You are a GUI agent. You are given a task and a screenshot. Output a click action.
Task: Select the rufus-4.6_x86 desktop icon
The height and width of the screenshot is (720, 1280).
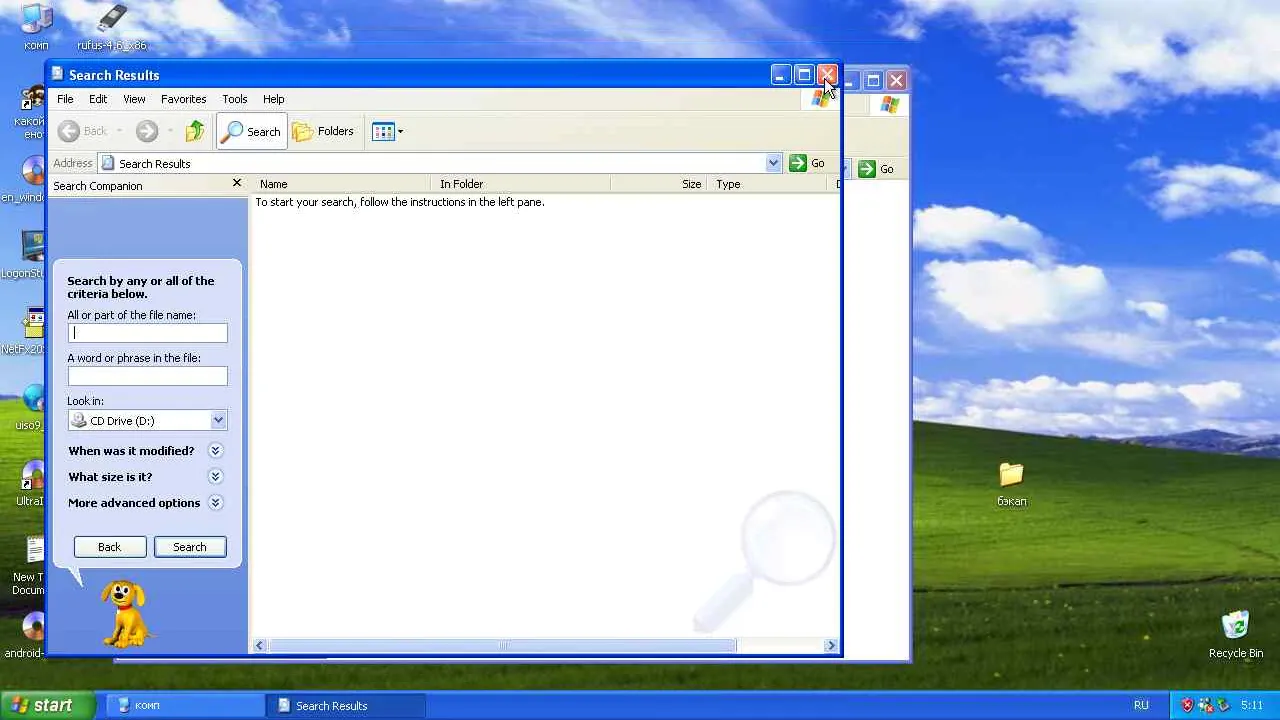pos(112,25)
